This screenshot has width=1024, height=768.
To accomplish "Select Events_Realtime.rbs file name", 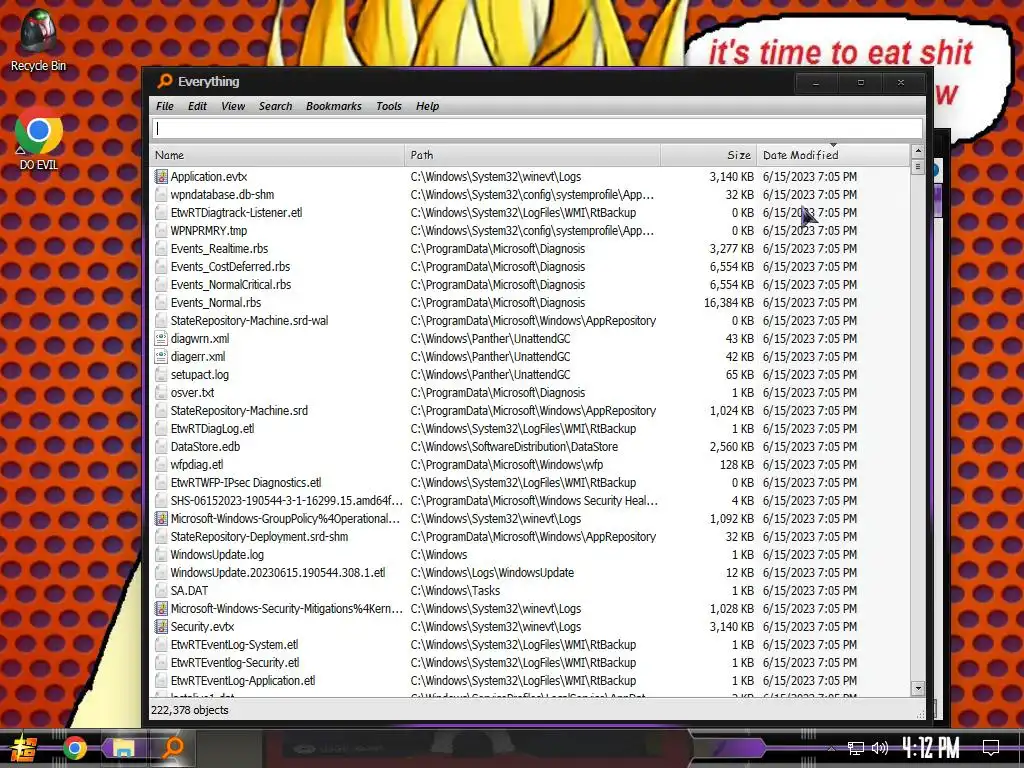I will [x=219, y=249].
